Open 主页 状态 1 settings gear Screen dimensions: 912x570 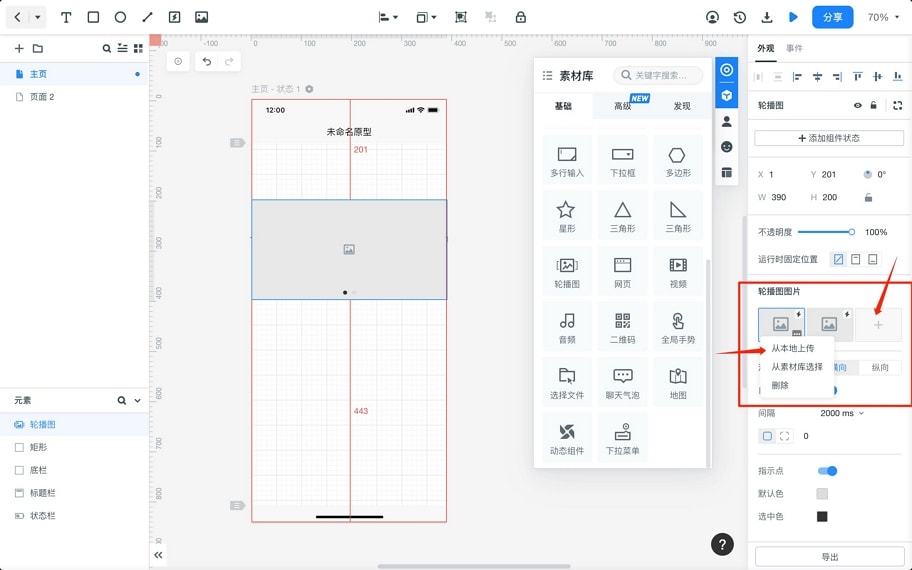[x=309, y=89]
